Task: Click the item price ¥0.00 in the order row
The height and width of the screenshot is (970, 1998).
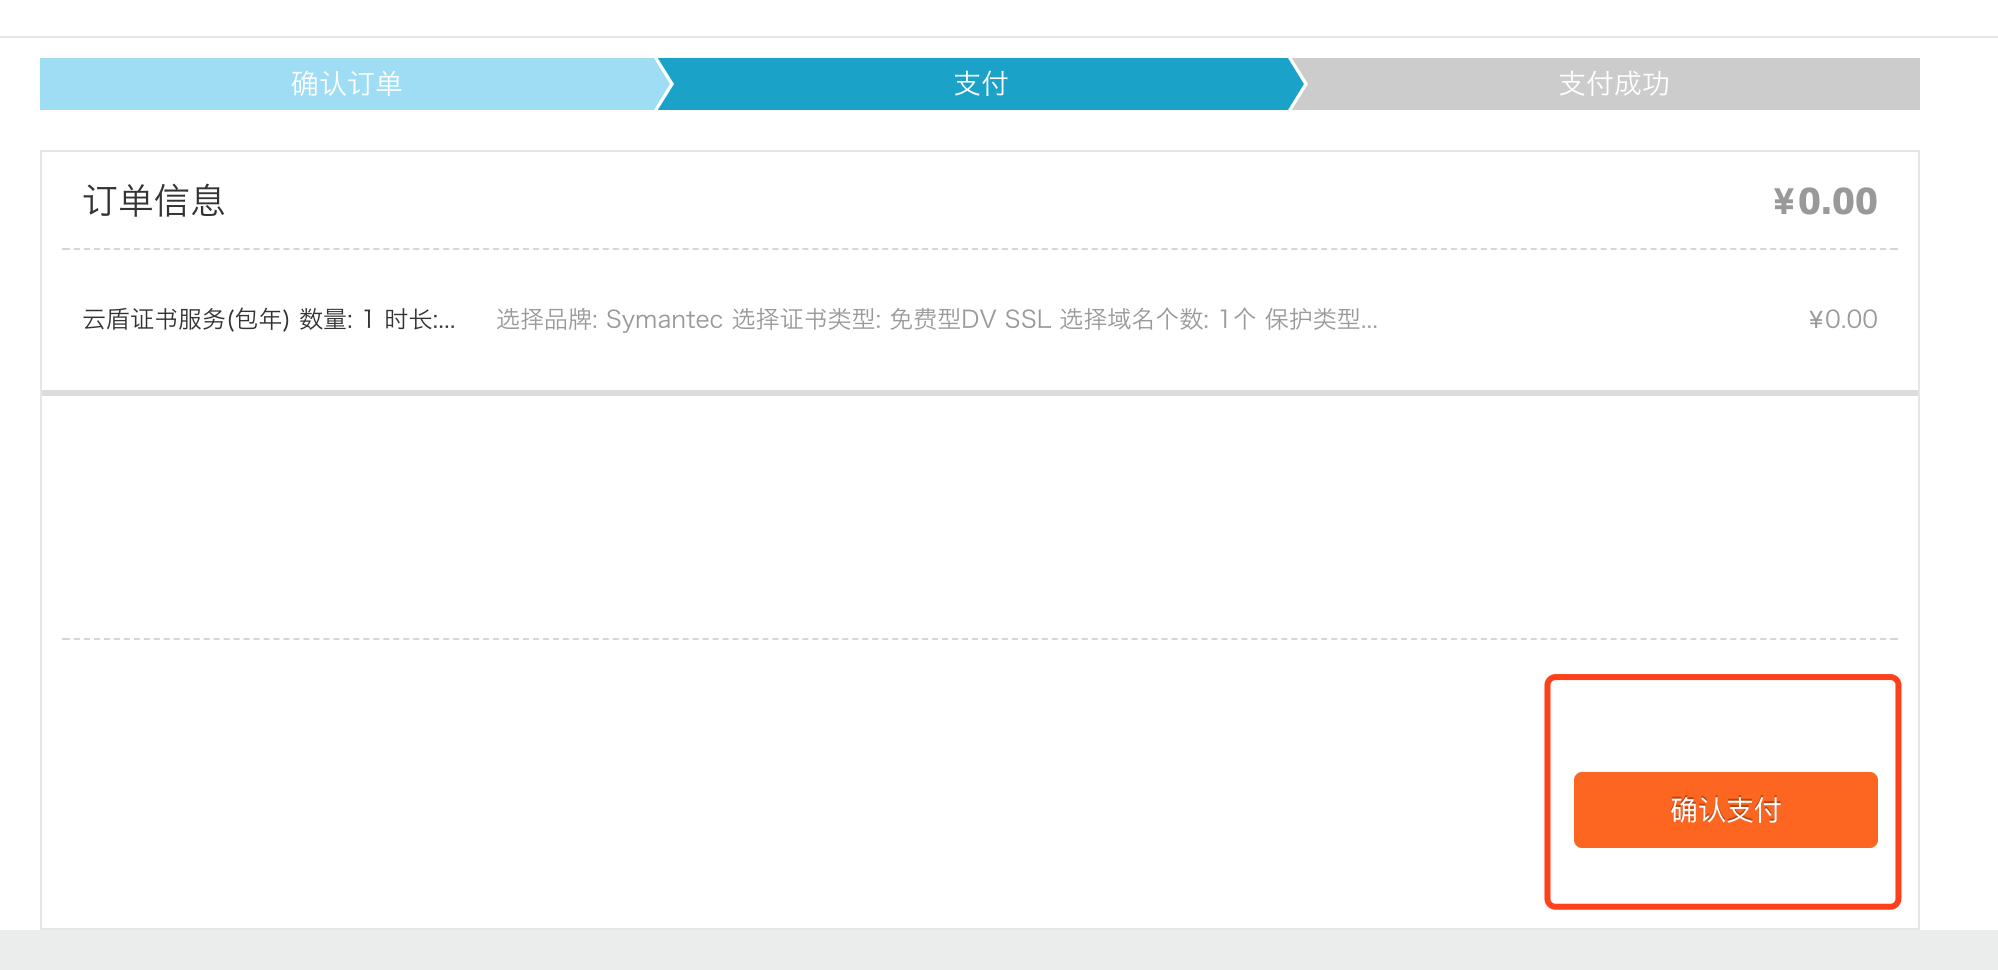Action: coord(1843,319)
